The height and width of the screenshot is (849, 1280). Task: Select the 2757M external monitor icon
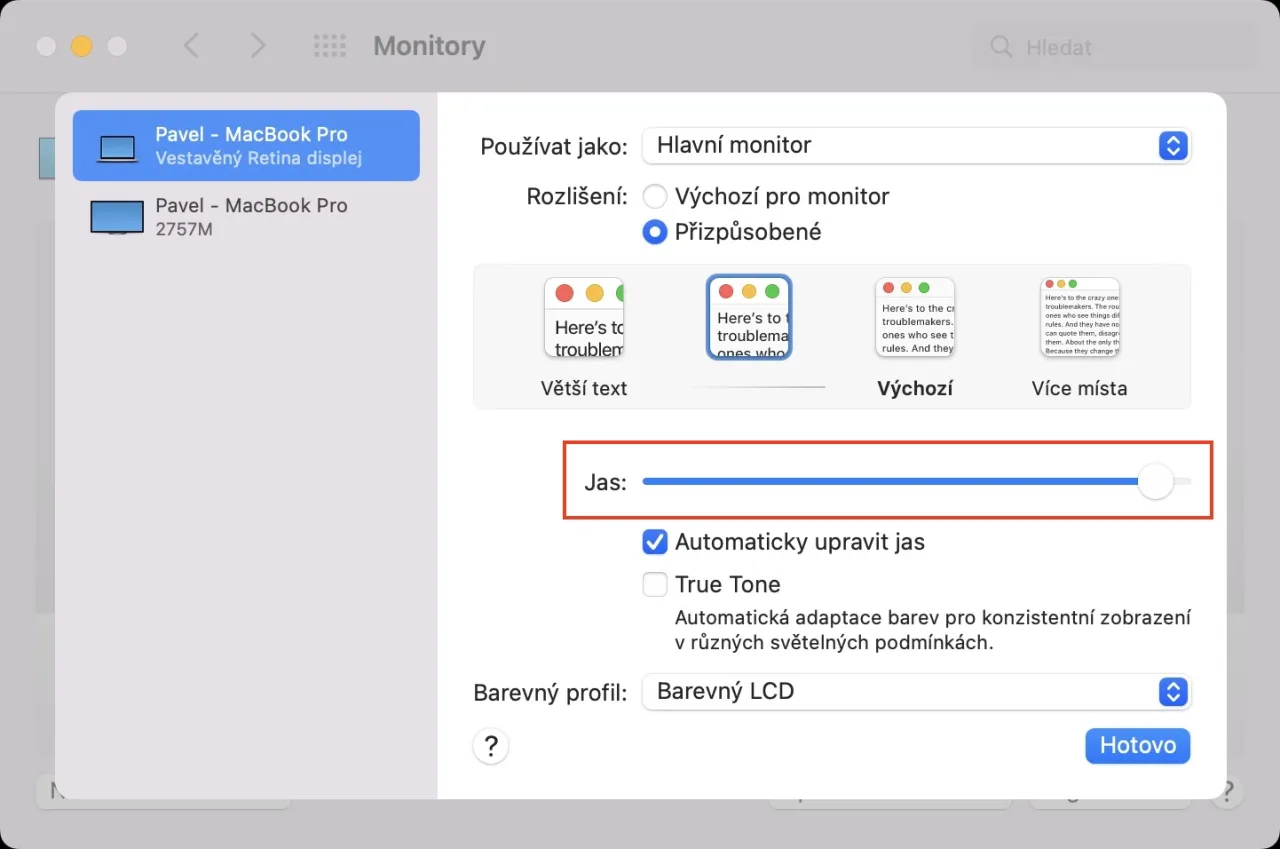coord(116,216)
